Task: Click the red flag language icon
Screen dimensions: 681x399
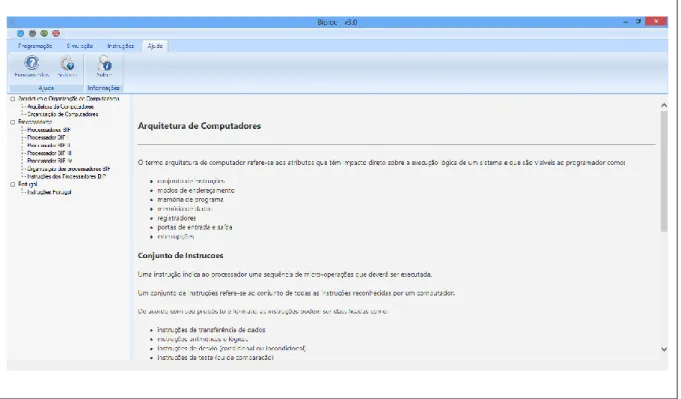Action: pos(56,33)
